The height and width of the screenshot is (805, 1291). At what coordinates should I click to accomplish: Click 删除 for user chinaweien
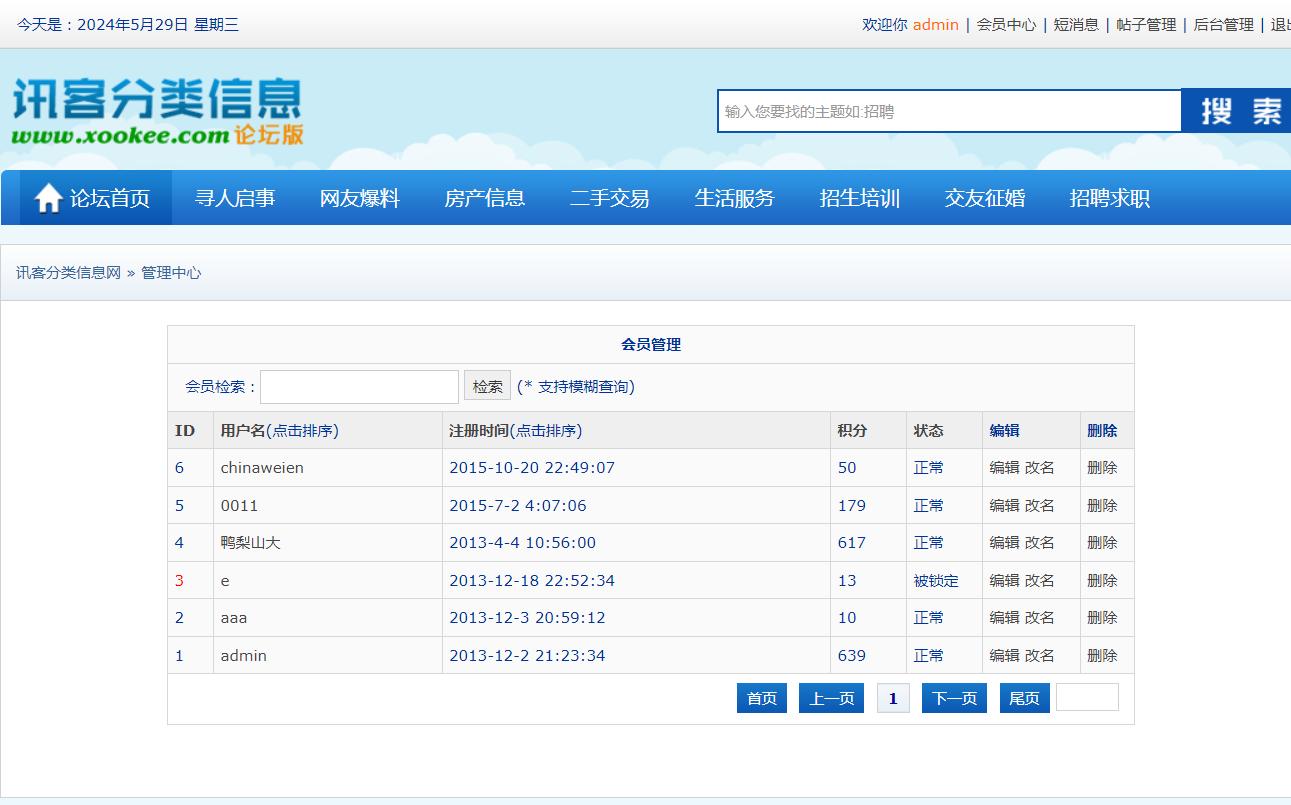[1103, 468]
